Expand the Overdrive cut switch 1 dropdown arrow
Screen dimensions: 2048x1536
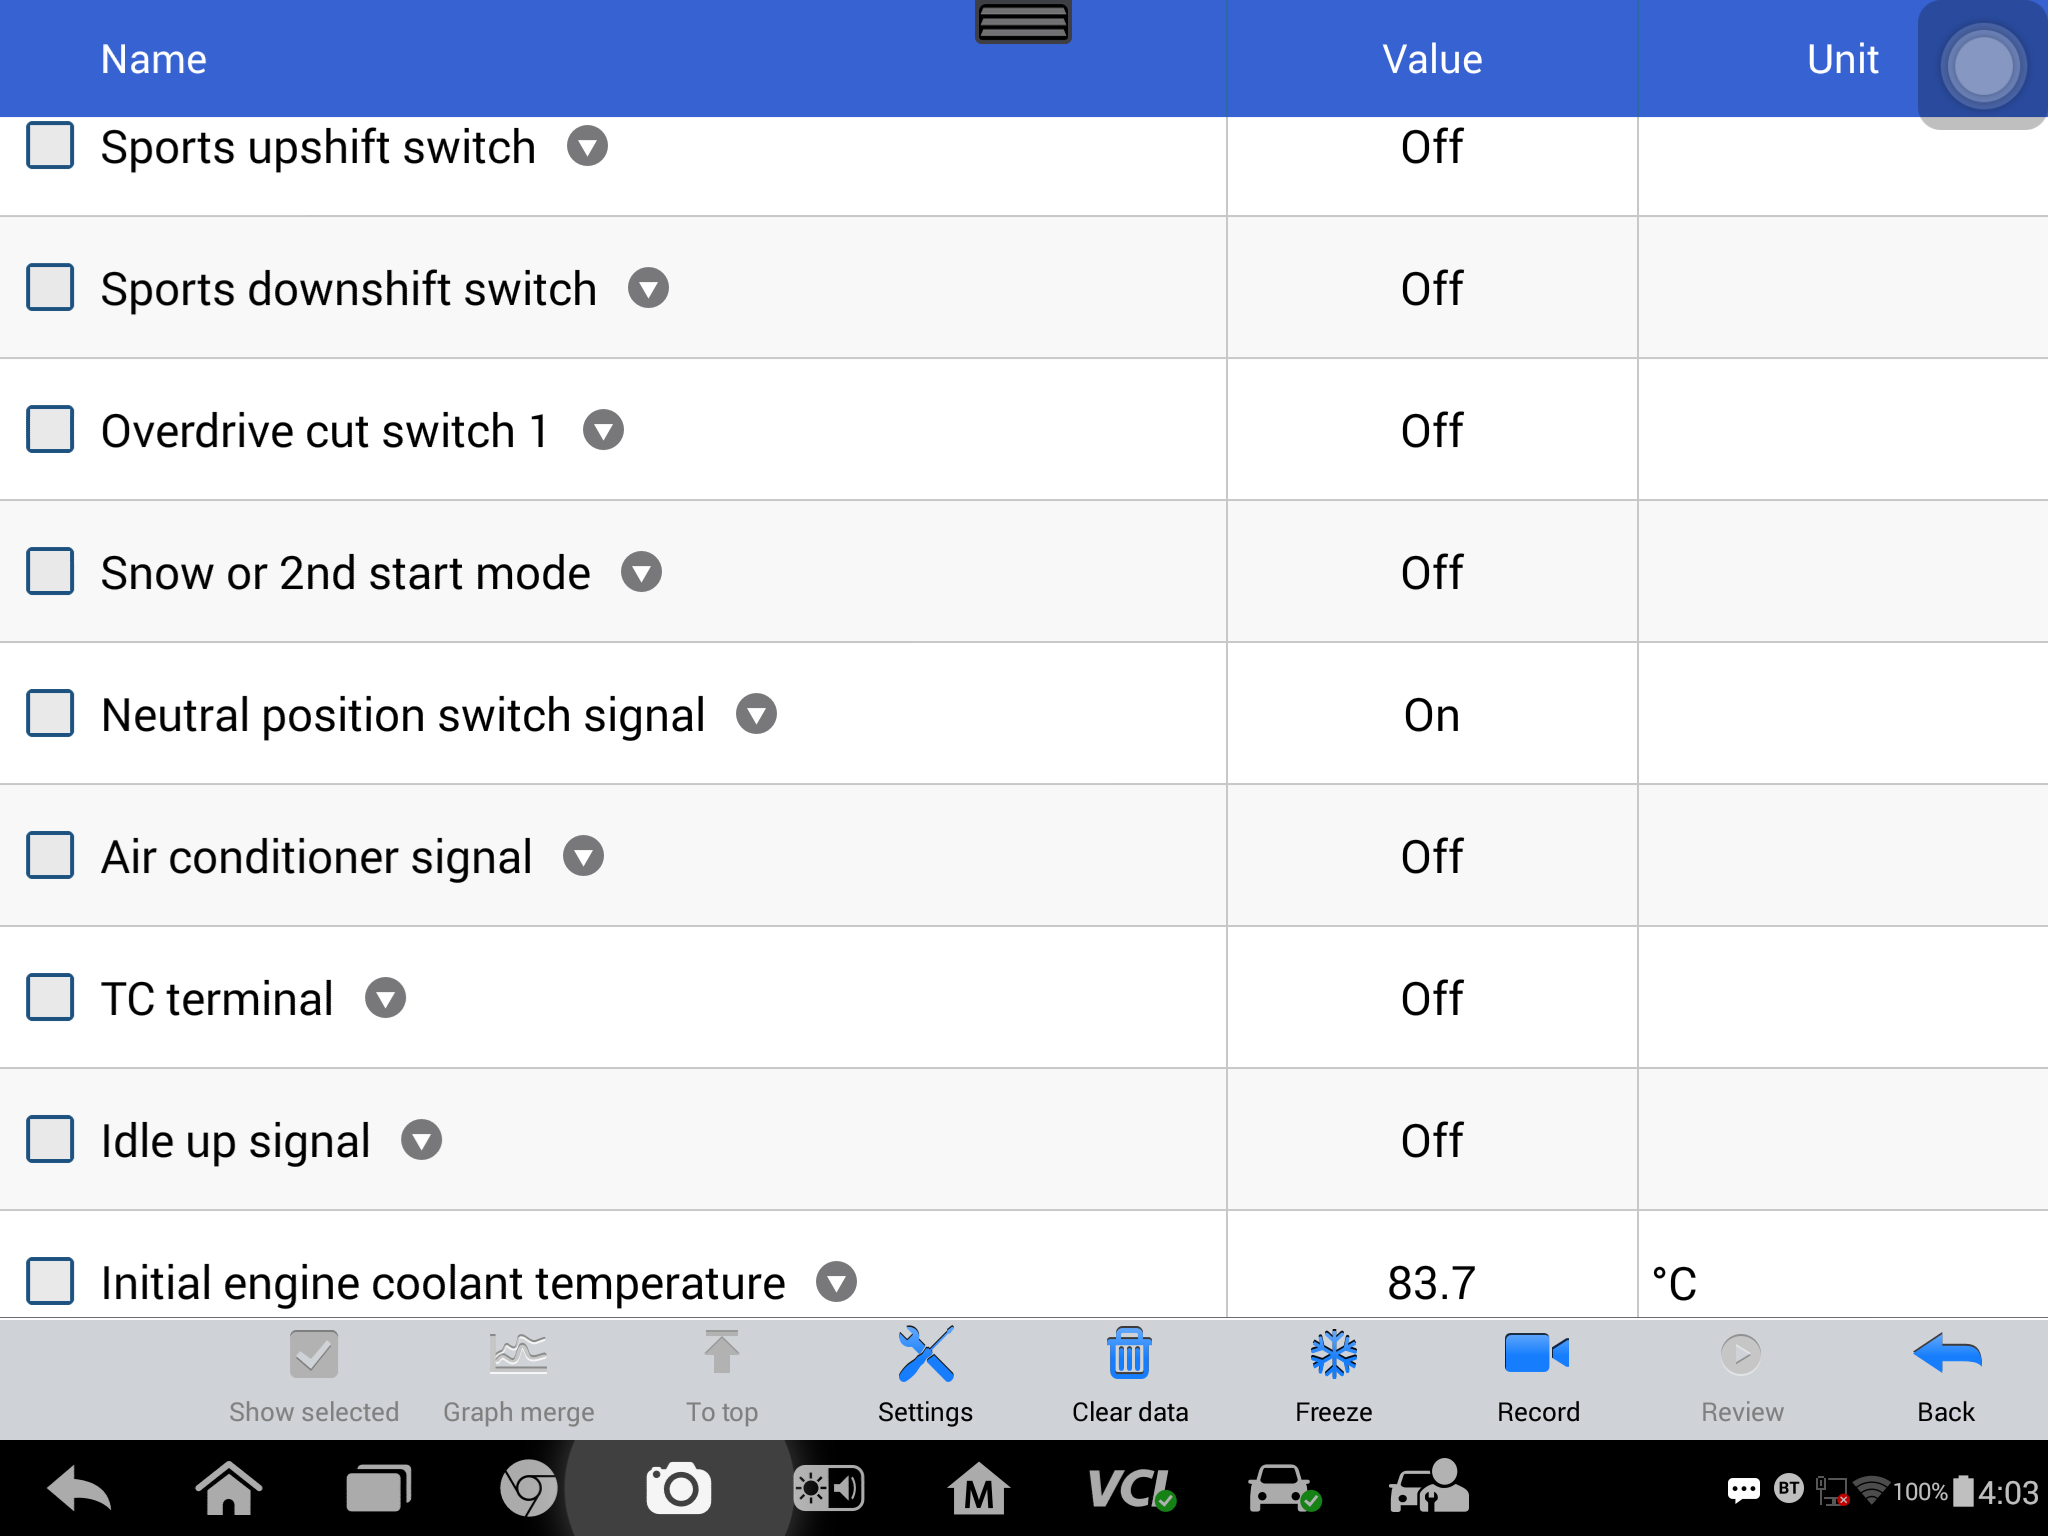(x=603, y=430)
